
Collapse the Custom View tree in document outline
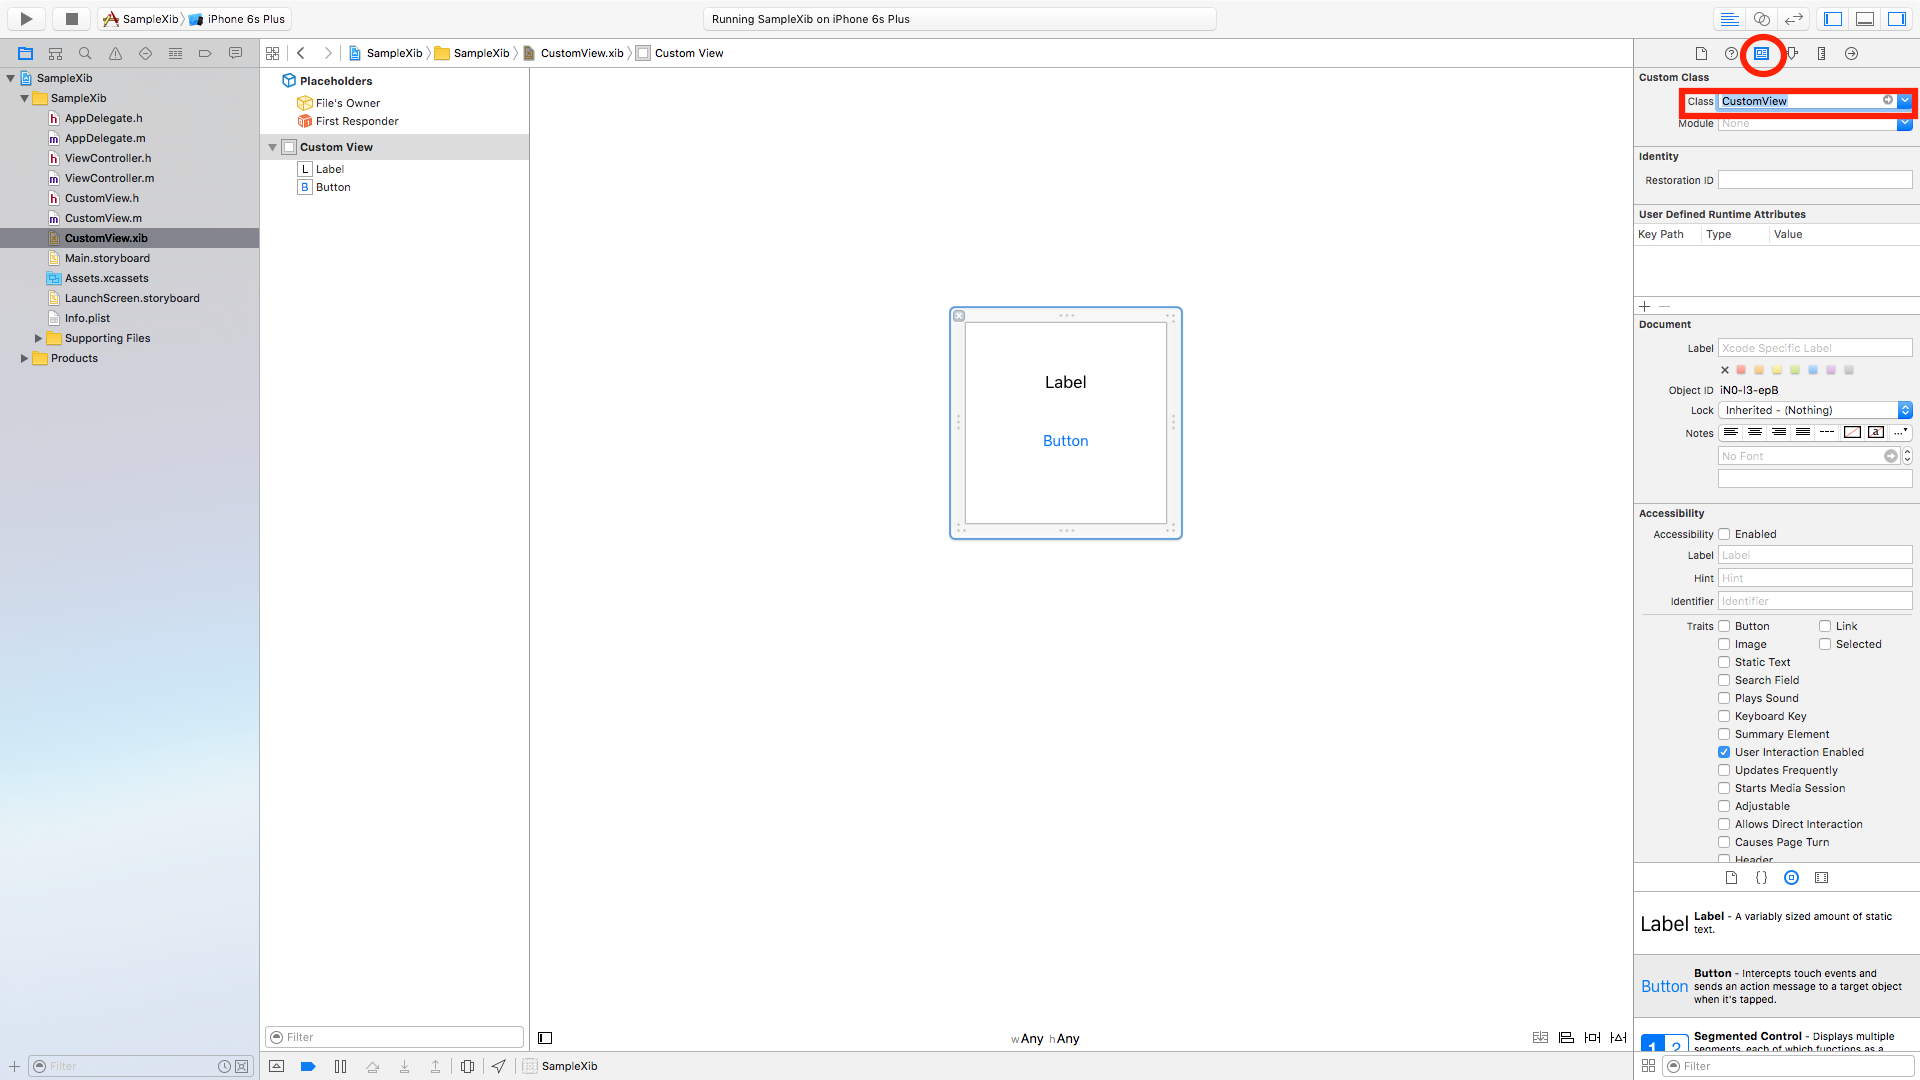(x=272, y=146)
